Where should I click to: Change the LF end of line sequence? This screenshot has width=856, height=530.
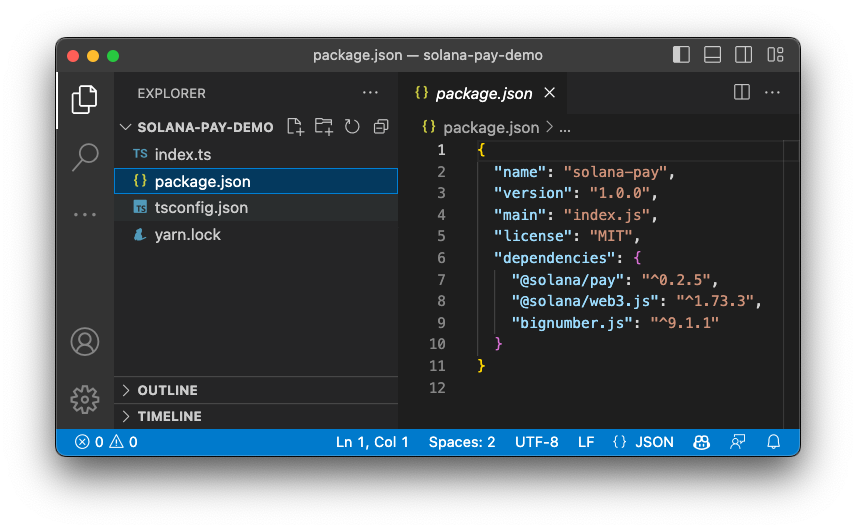586,442
